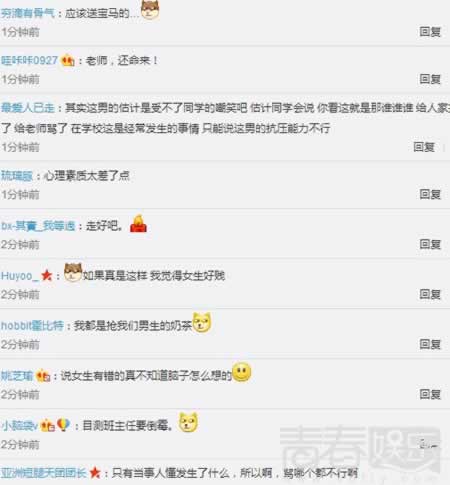450x485 pixels.
Task: Open the hobbit霍比特 user profile
Action: (32, 326)
